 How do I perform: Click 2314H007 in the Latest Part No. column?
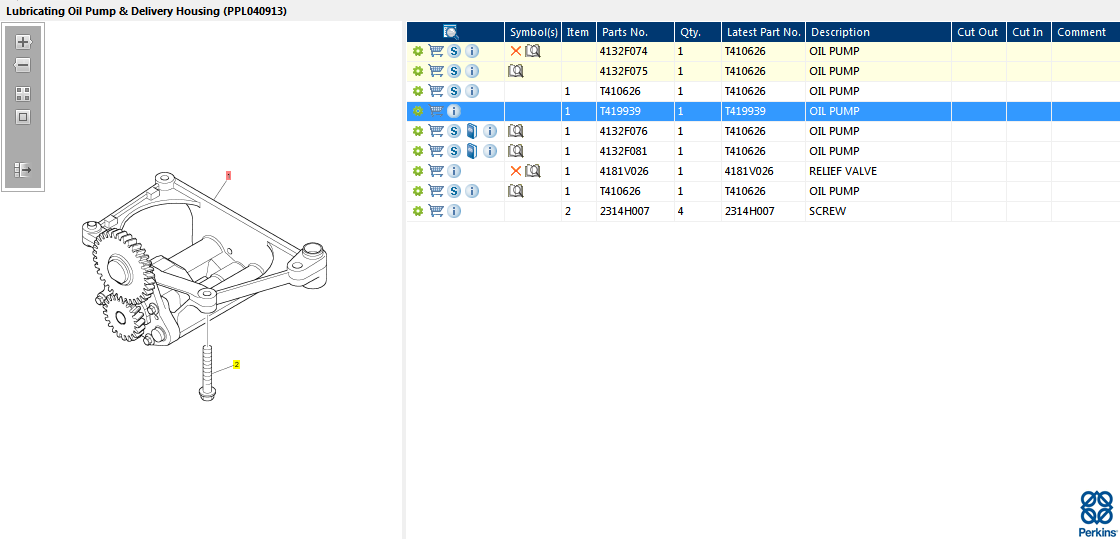pos(749,211)
